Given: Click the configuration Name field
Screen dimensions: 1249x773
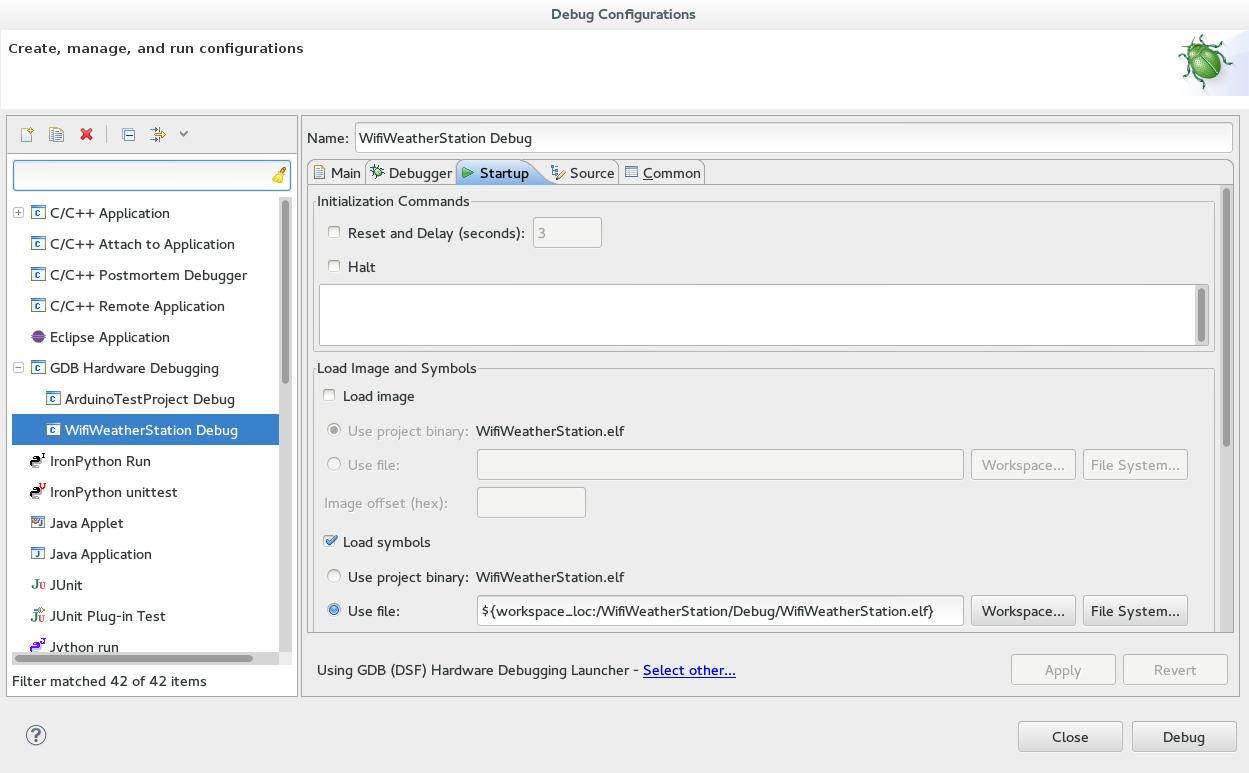Looking at the screenshot, I should (x=793, y=138).
